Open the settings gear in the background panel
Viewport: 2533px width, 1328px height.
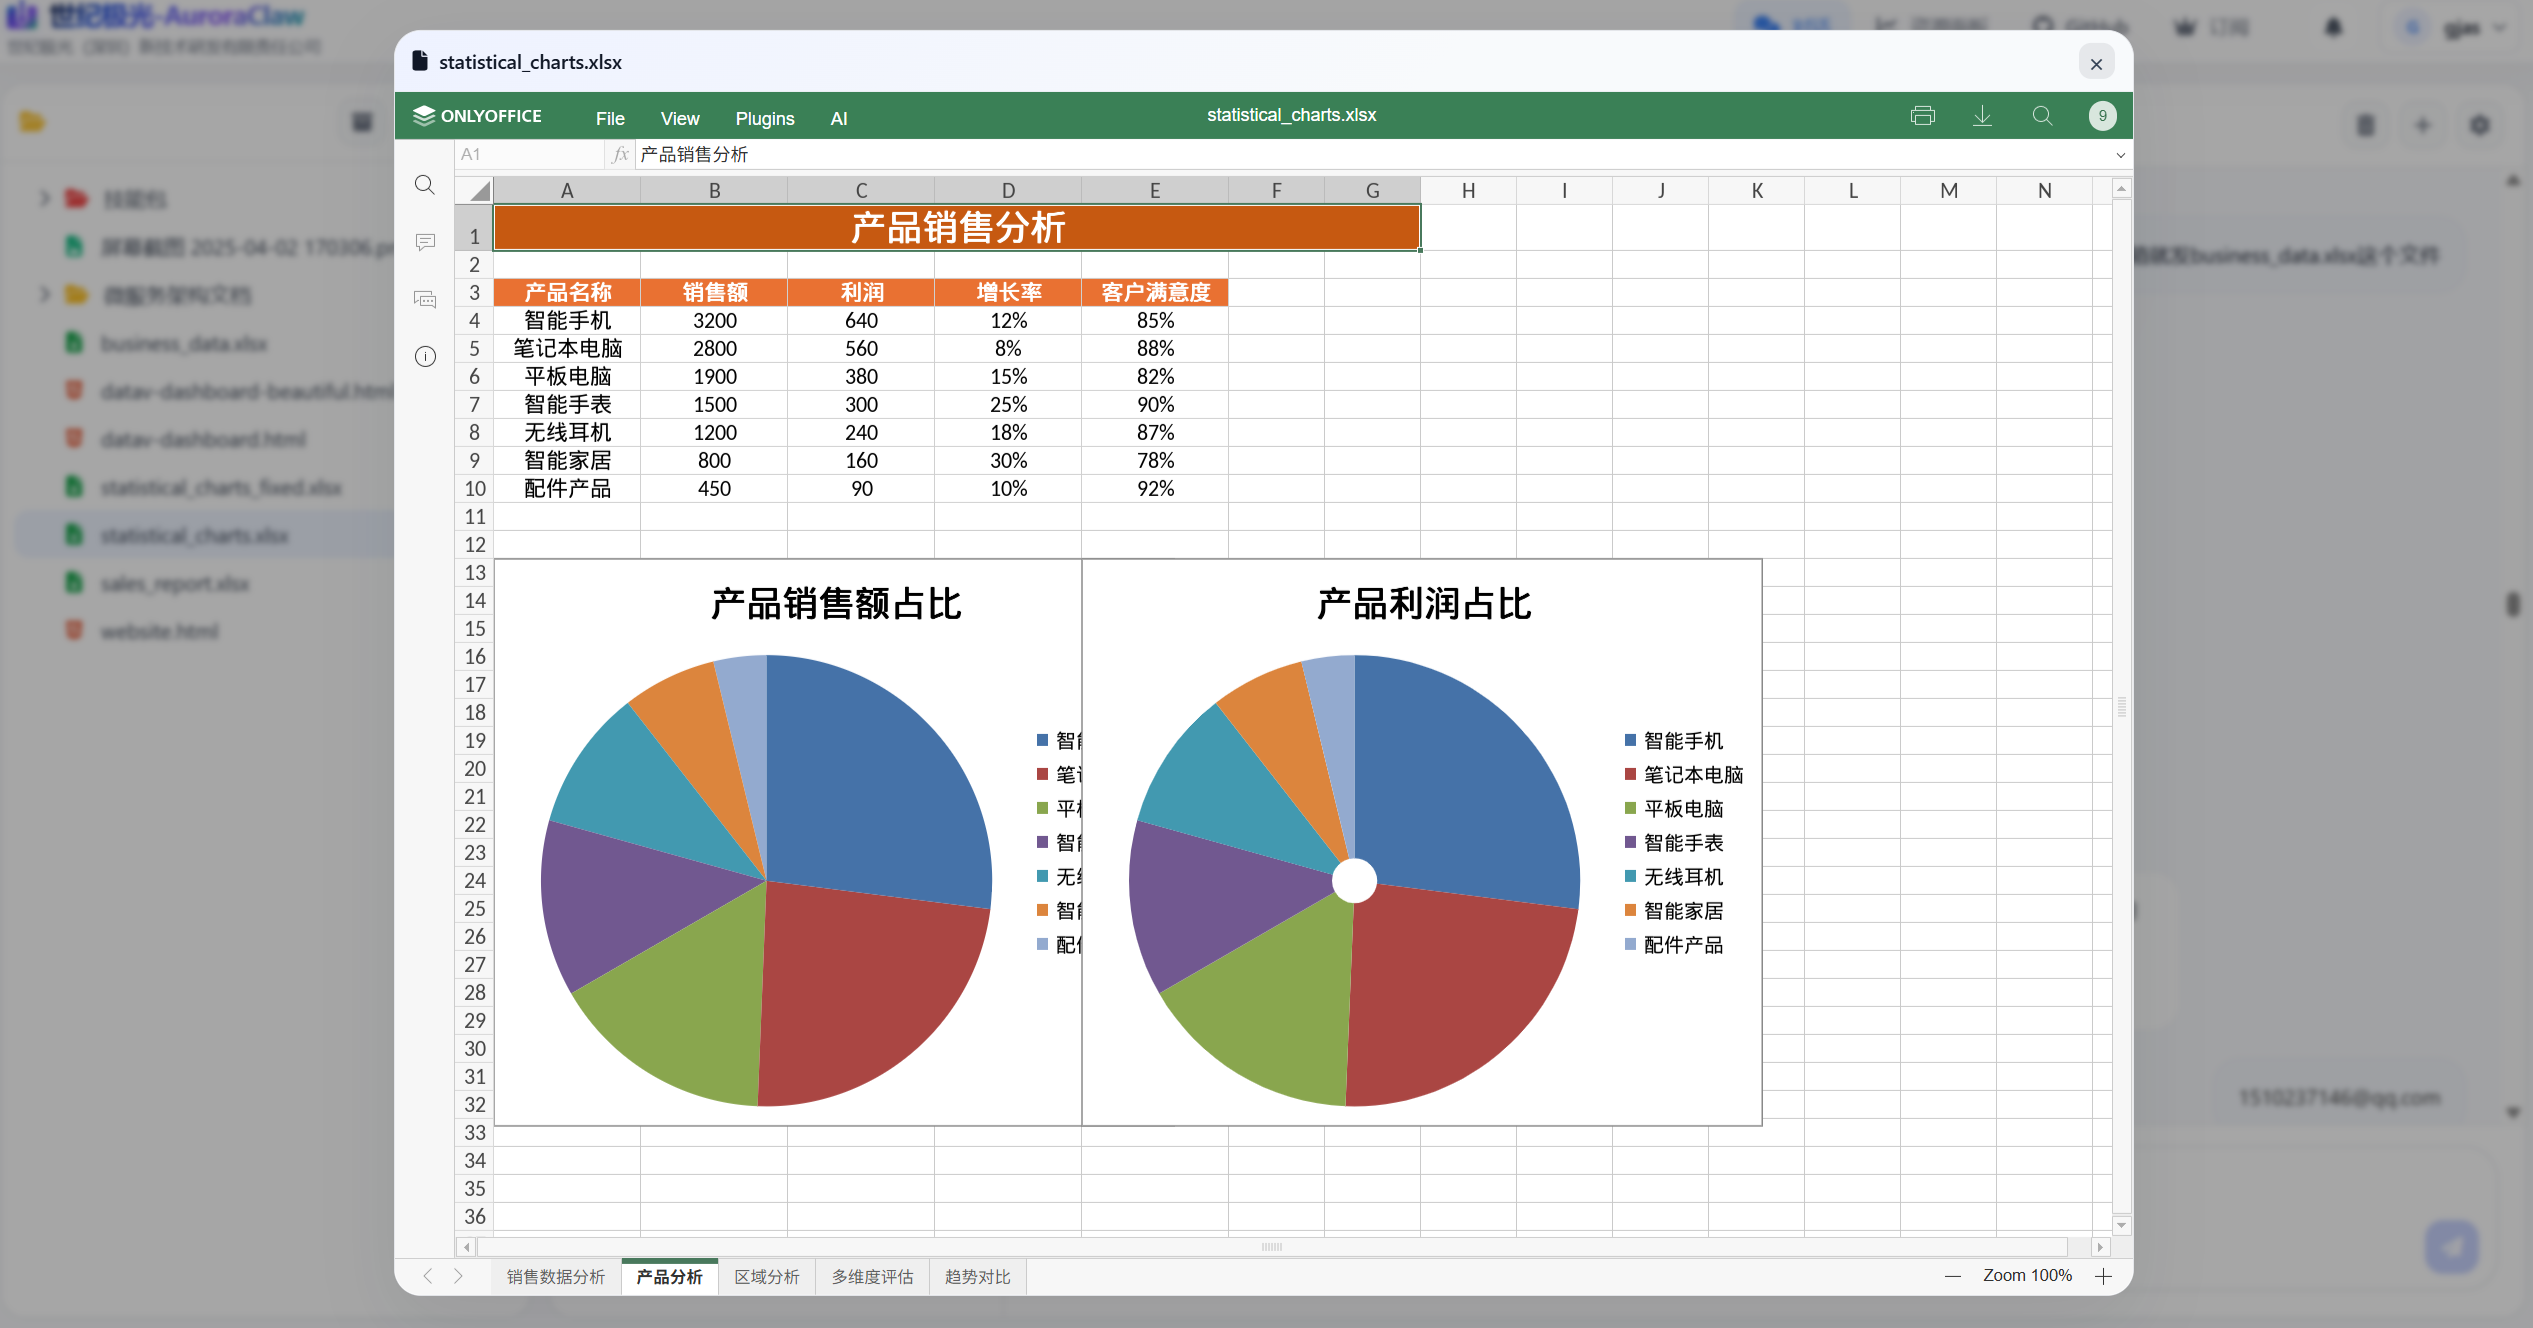tap(2479, 125)
